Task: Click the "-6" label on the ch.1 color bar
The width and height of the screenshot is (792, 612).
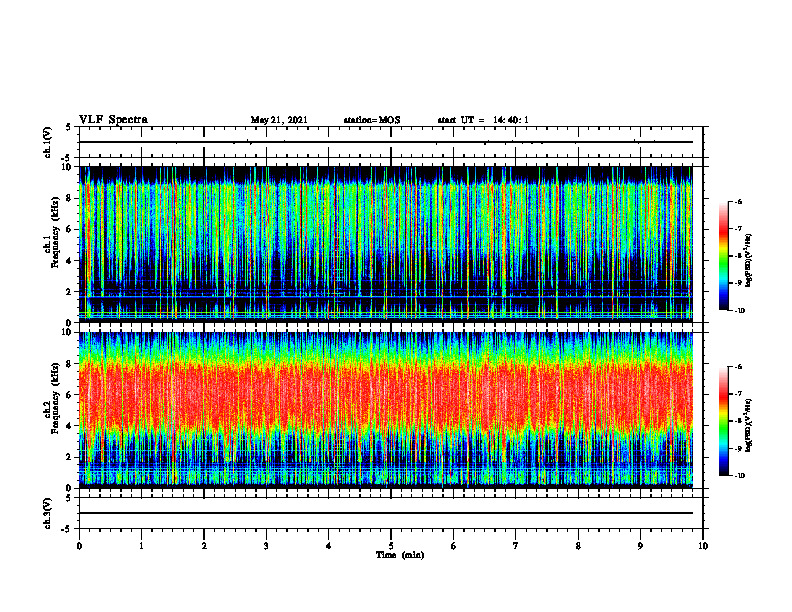Action: click(x=739, y=201)
